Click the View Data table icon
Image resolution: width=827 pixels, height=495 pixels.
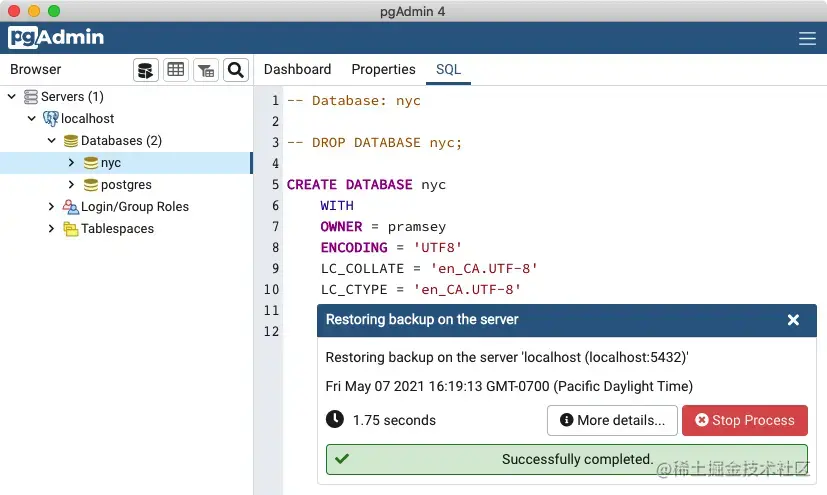(x=176, y=70)
